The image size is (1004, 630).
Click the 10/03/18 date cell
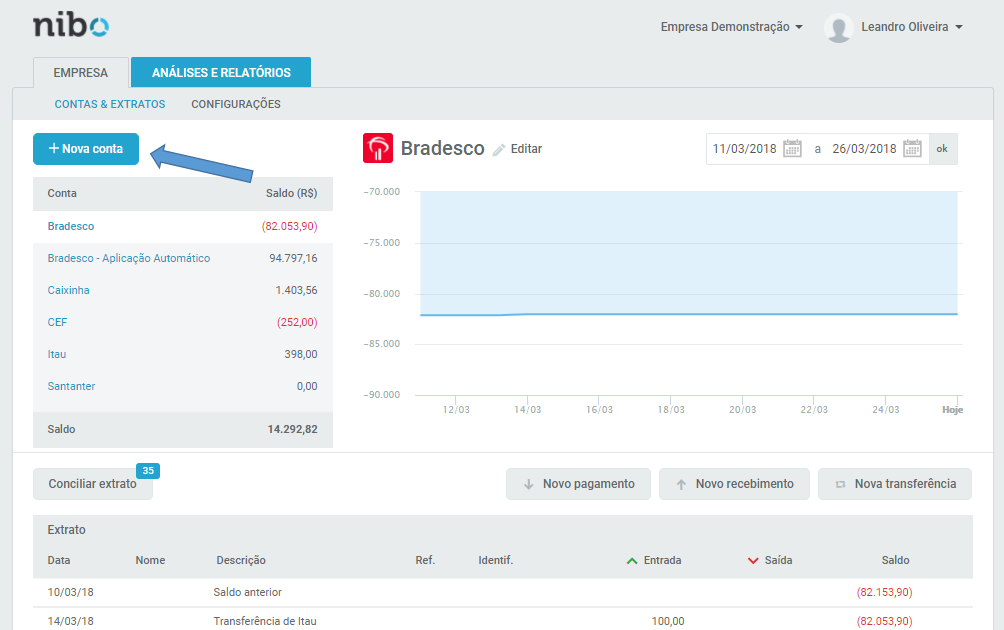tap(70, 592)
